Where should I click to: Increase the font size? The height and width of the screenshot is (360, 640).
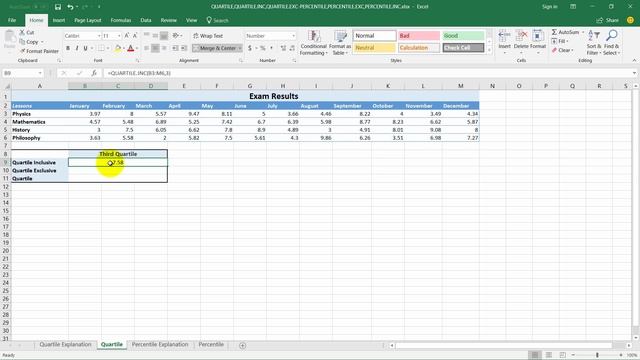[x=127, y=36]
